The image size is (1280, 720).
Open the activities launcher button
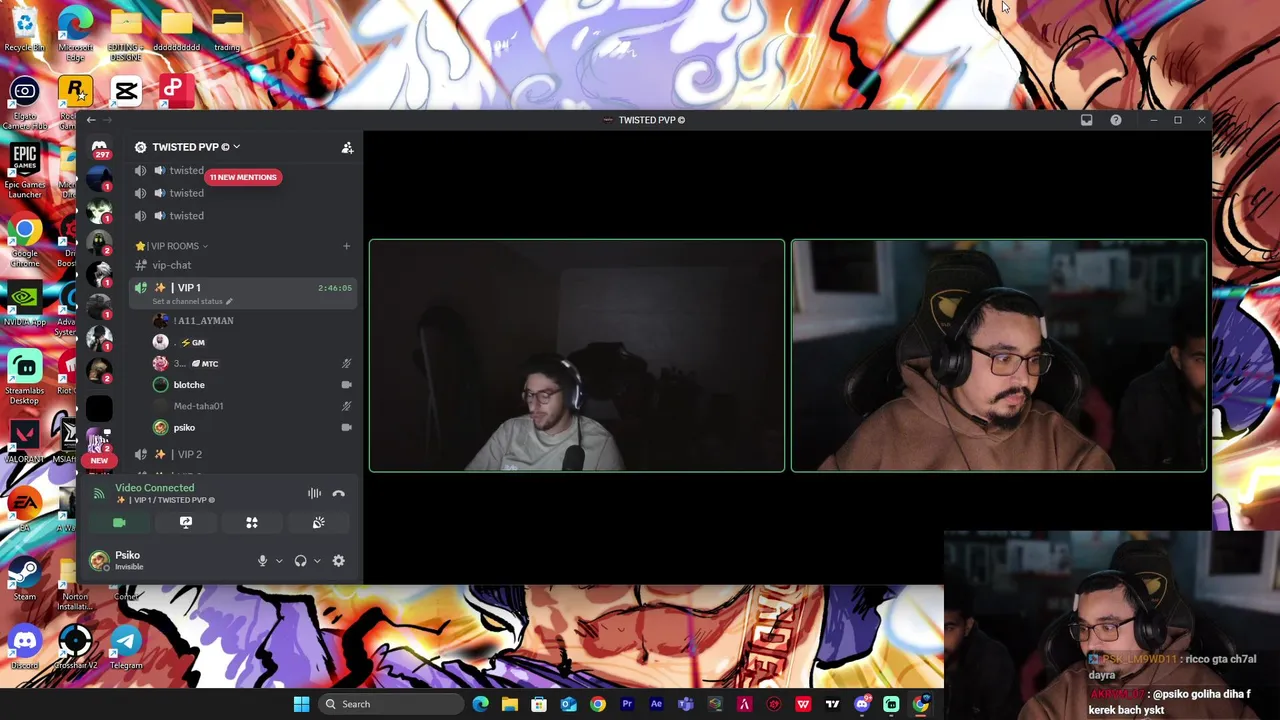coord(252,522)
